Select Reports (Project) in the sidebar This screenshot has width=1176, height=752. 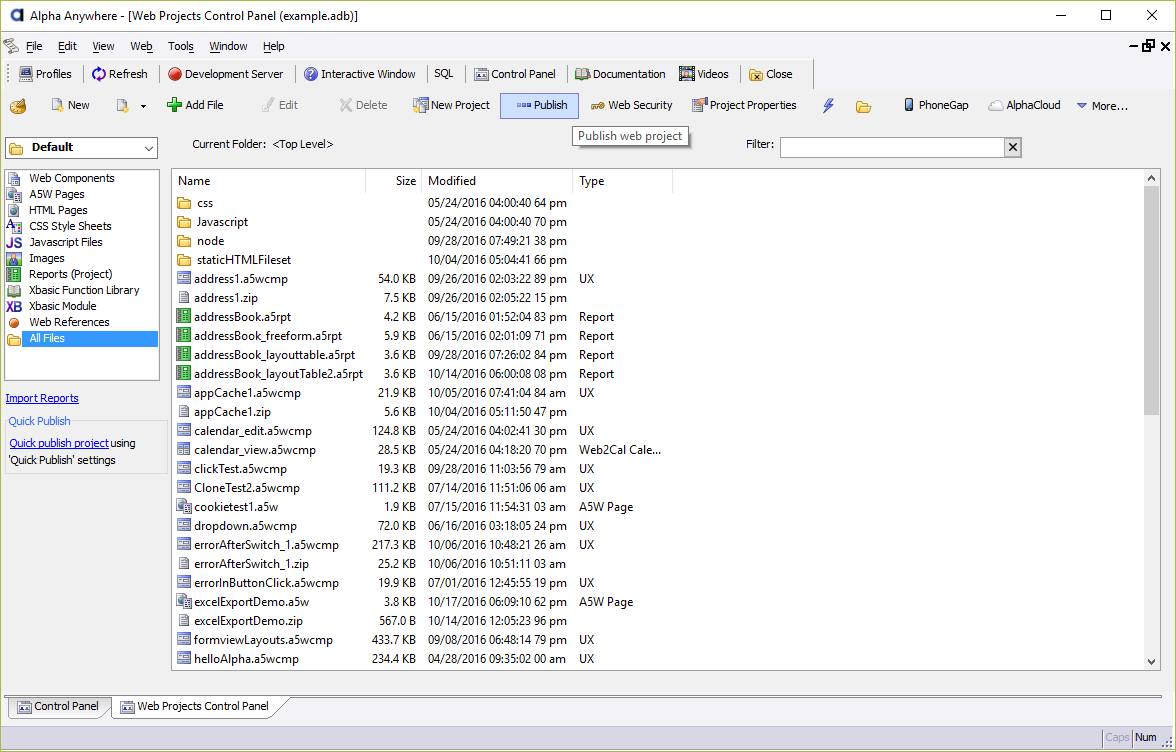tap(70, 274)
